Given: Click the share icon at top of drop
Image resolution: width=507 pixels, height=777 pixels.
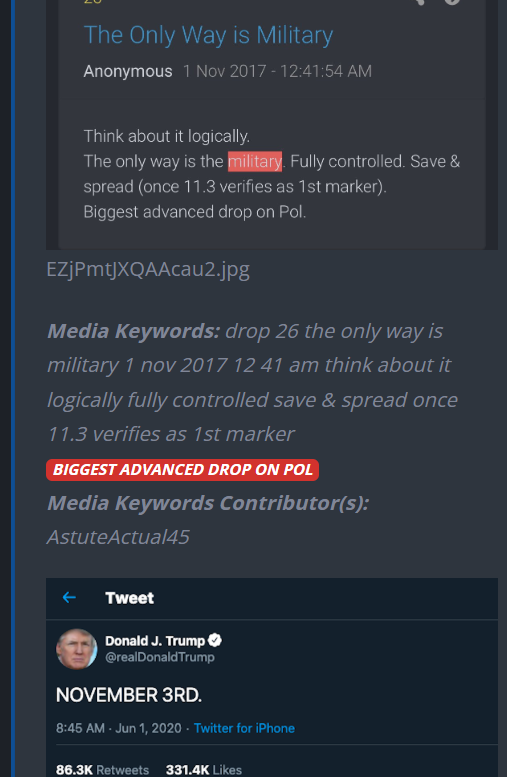Looking at the screenshot, I should 419,1.
